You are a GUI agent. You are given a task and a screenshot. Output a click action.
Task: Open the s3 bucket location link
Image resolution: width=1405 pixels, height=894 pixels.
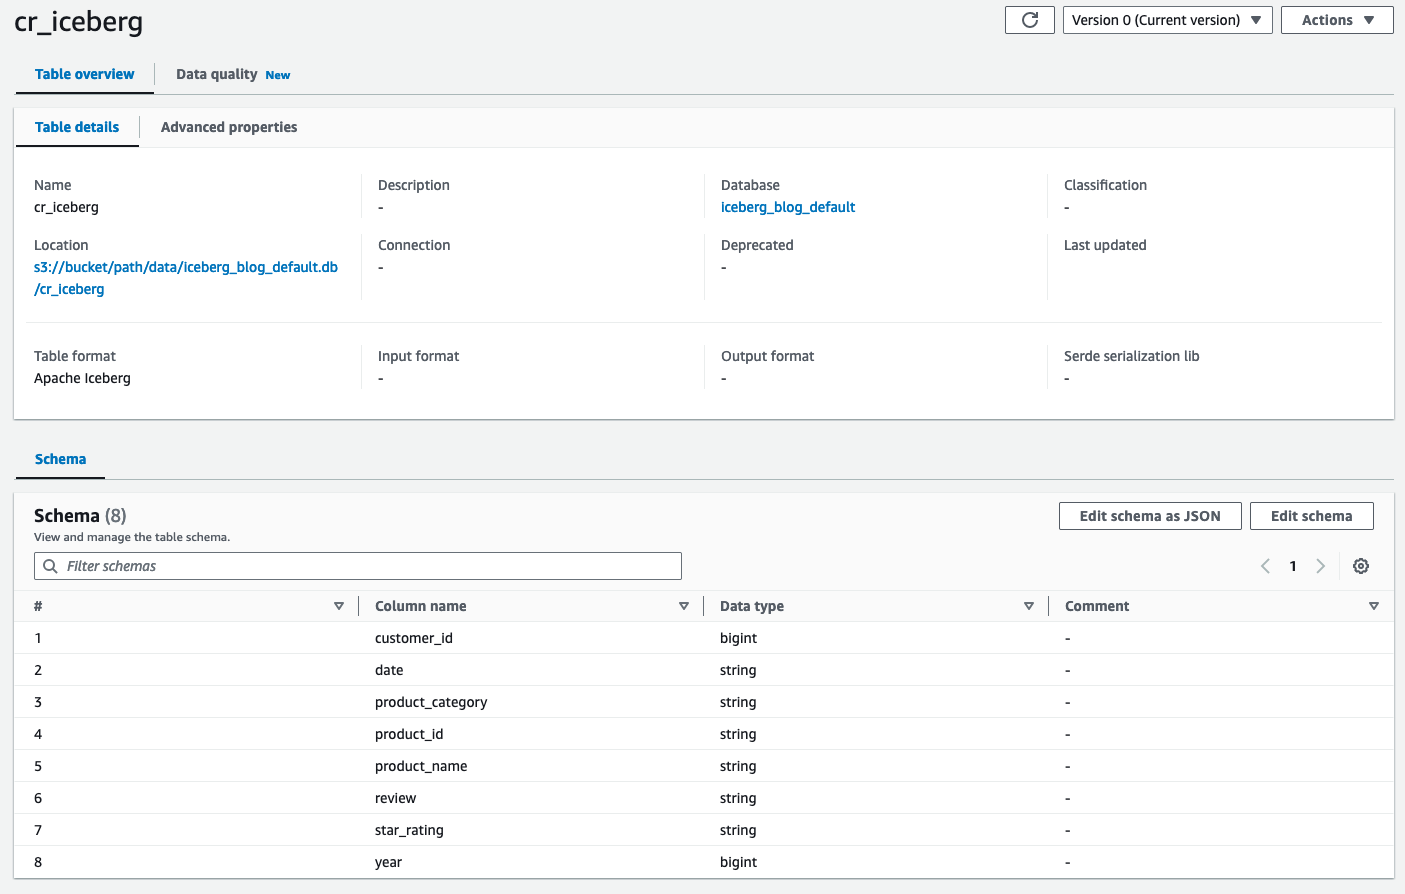coord(186,278)
